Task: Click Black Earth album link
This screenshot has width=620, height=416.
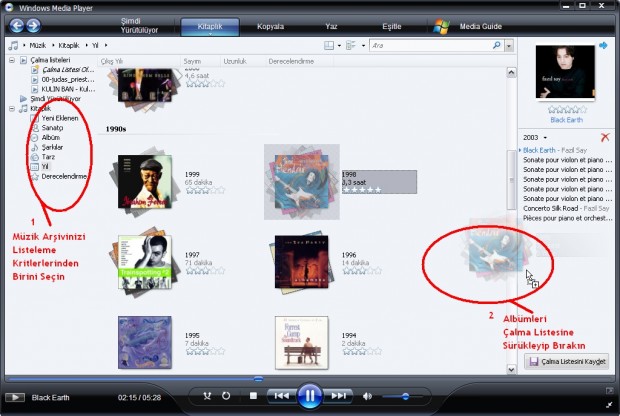Action: [x=566, y=120]
